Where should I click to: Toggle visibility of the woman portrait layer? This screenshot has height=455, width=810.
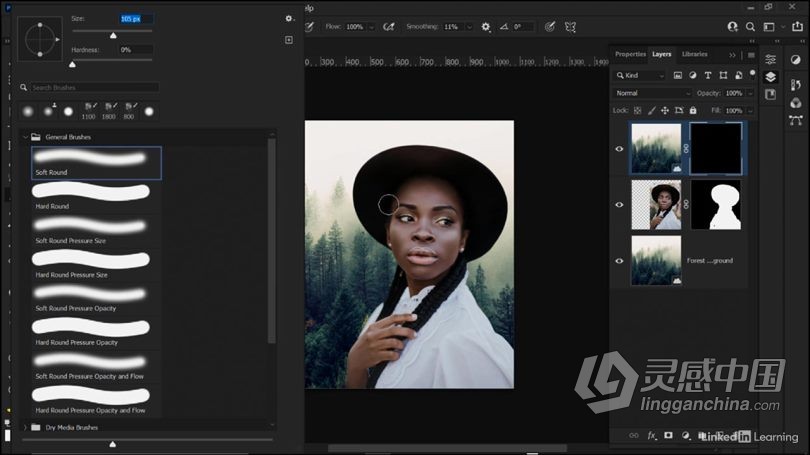(619, 204)
